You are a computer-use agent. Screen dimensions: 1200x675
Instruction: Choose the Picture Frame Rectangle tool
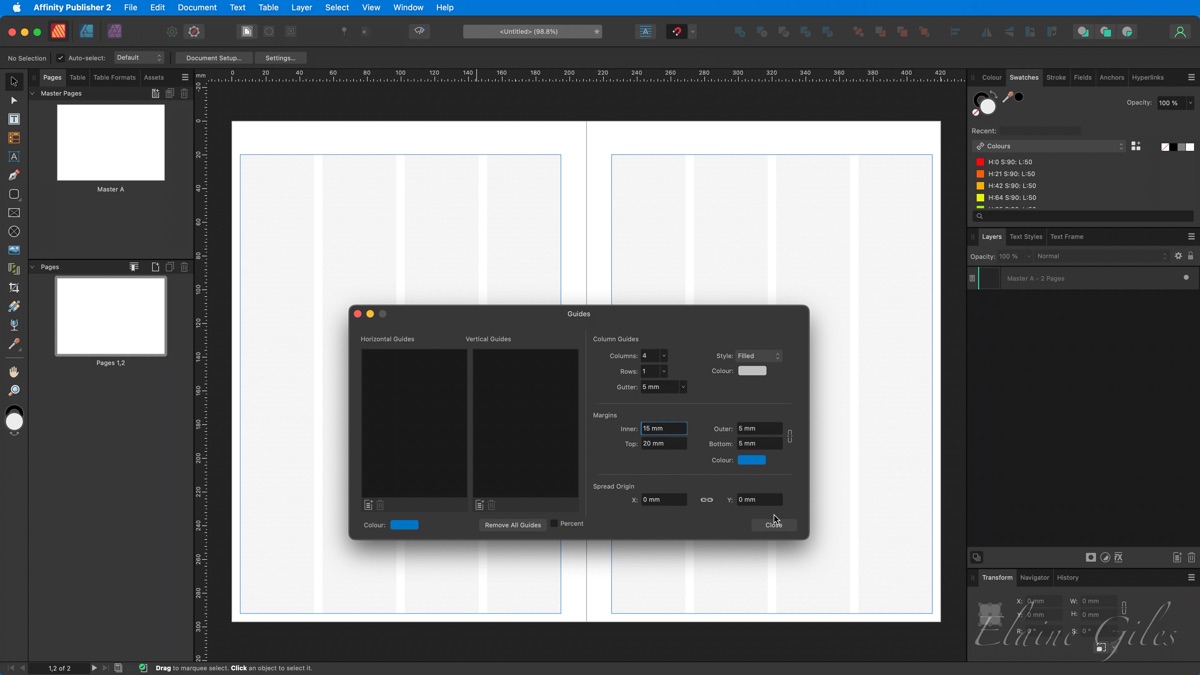pos(14,213)
